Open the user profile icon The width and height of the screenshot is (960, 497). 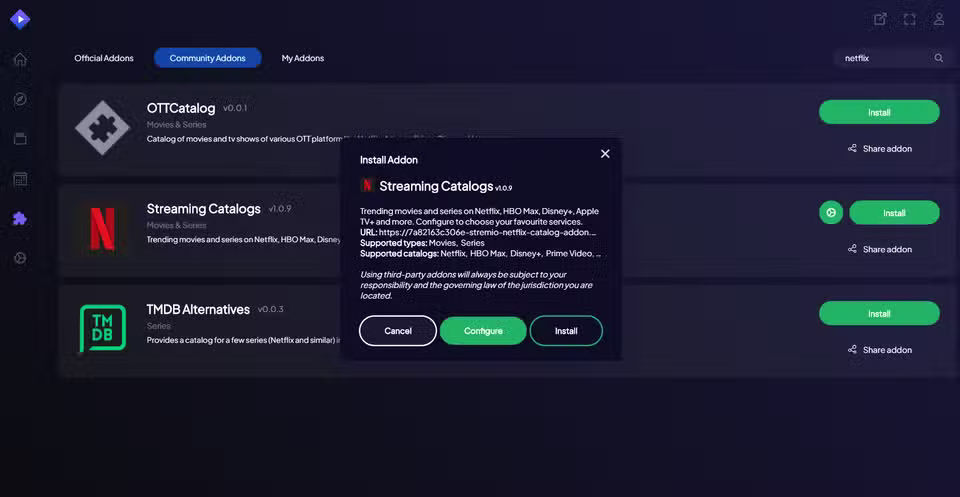click(x=939, y=20)
